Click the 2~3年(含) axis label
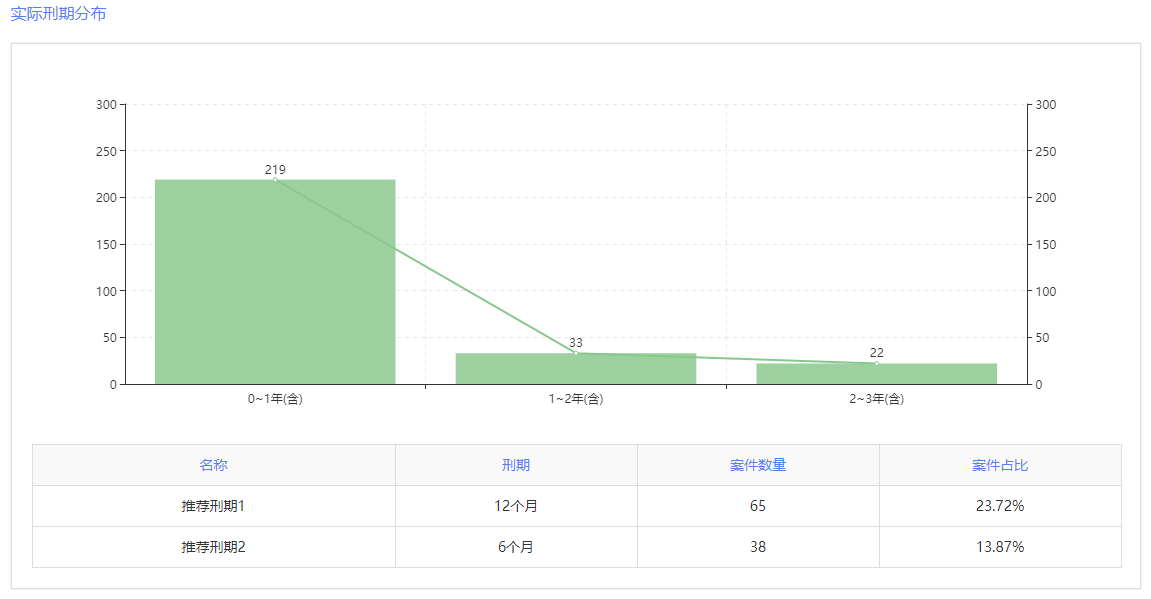Viewport: 1151px width, 599px height. pos(876,399)
